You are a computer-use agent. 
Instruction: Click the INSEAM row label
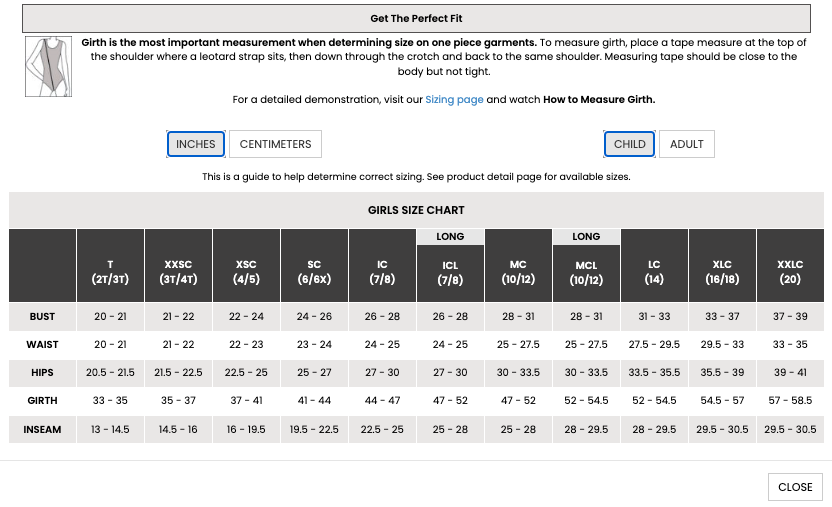pyautogui.click(x=42, y=429)
